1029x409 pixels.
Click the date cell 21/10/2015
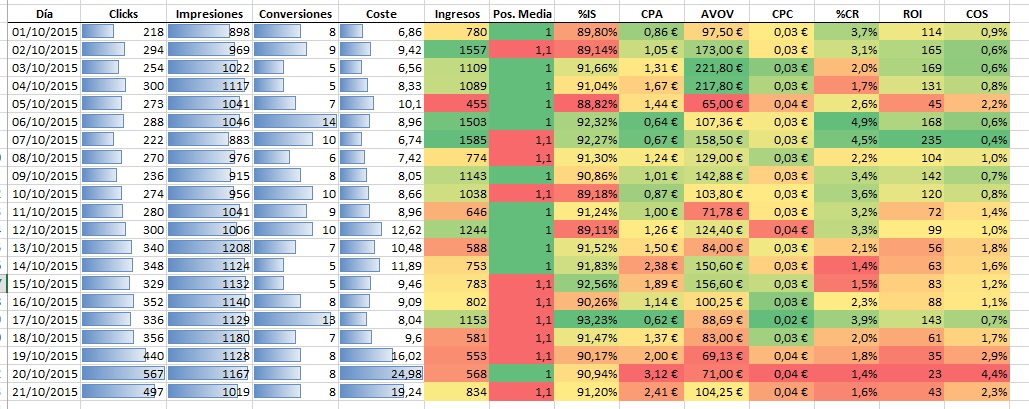pos(42,392)
